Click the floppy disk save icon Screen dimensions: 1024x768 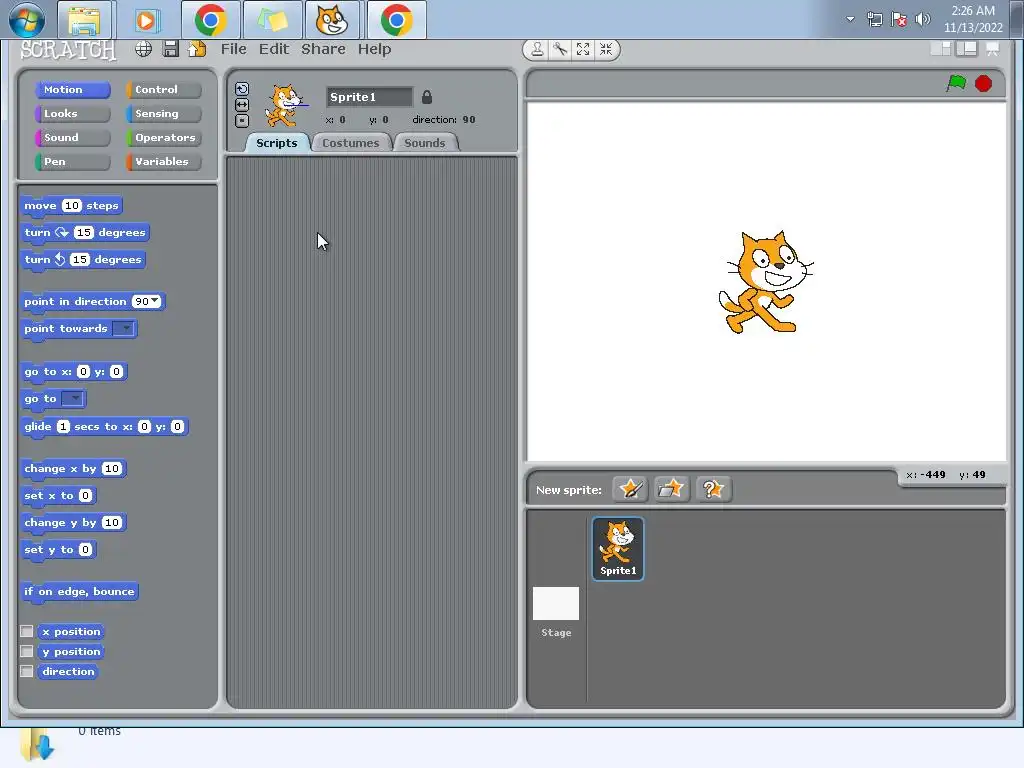[170, 49]
